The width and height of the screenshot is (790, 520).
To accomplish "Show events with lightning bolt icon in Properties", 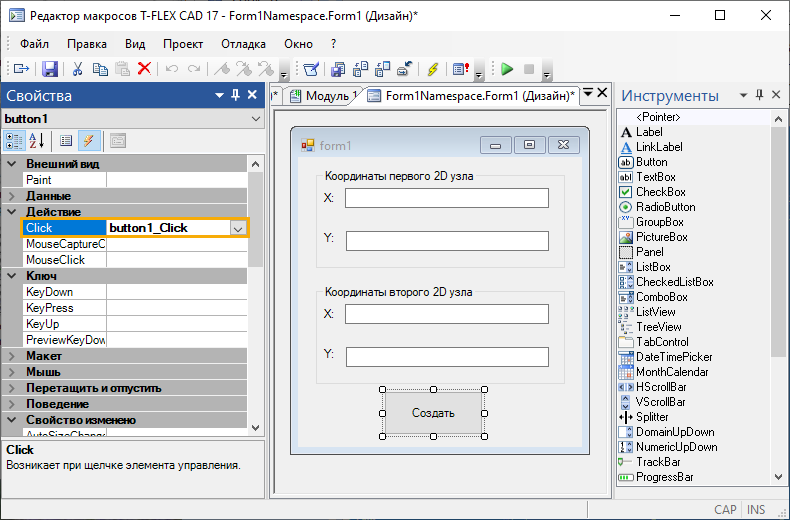I will pyautogui.click(x=88, y=141).
